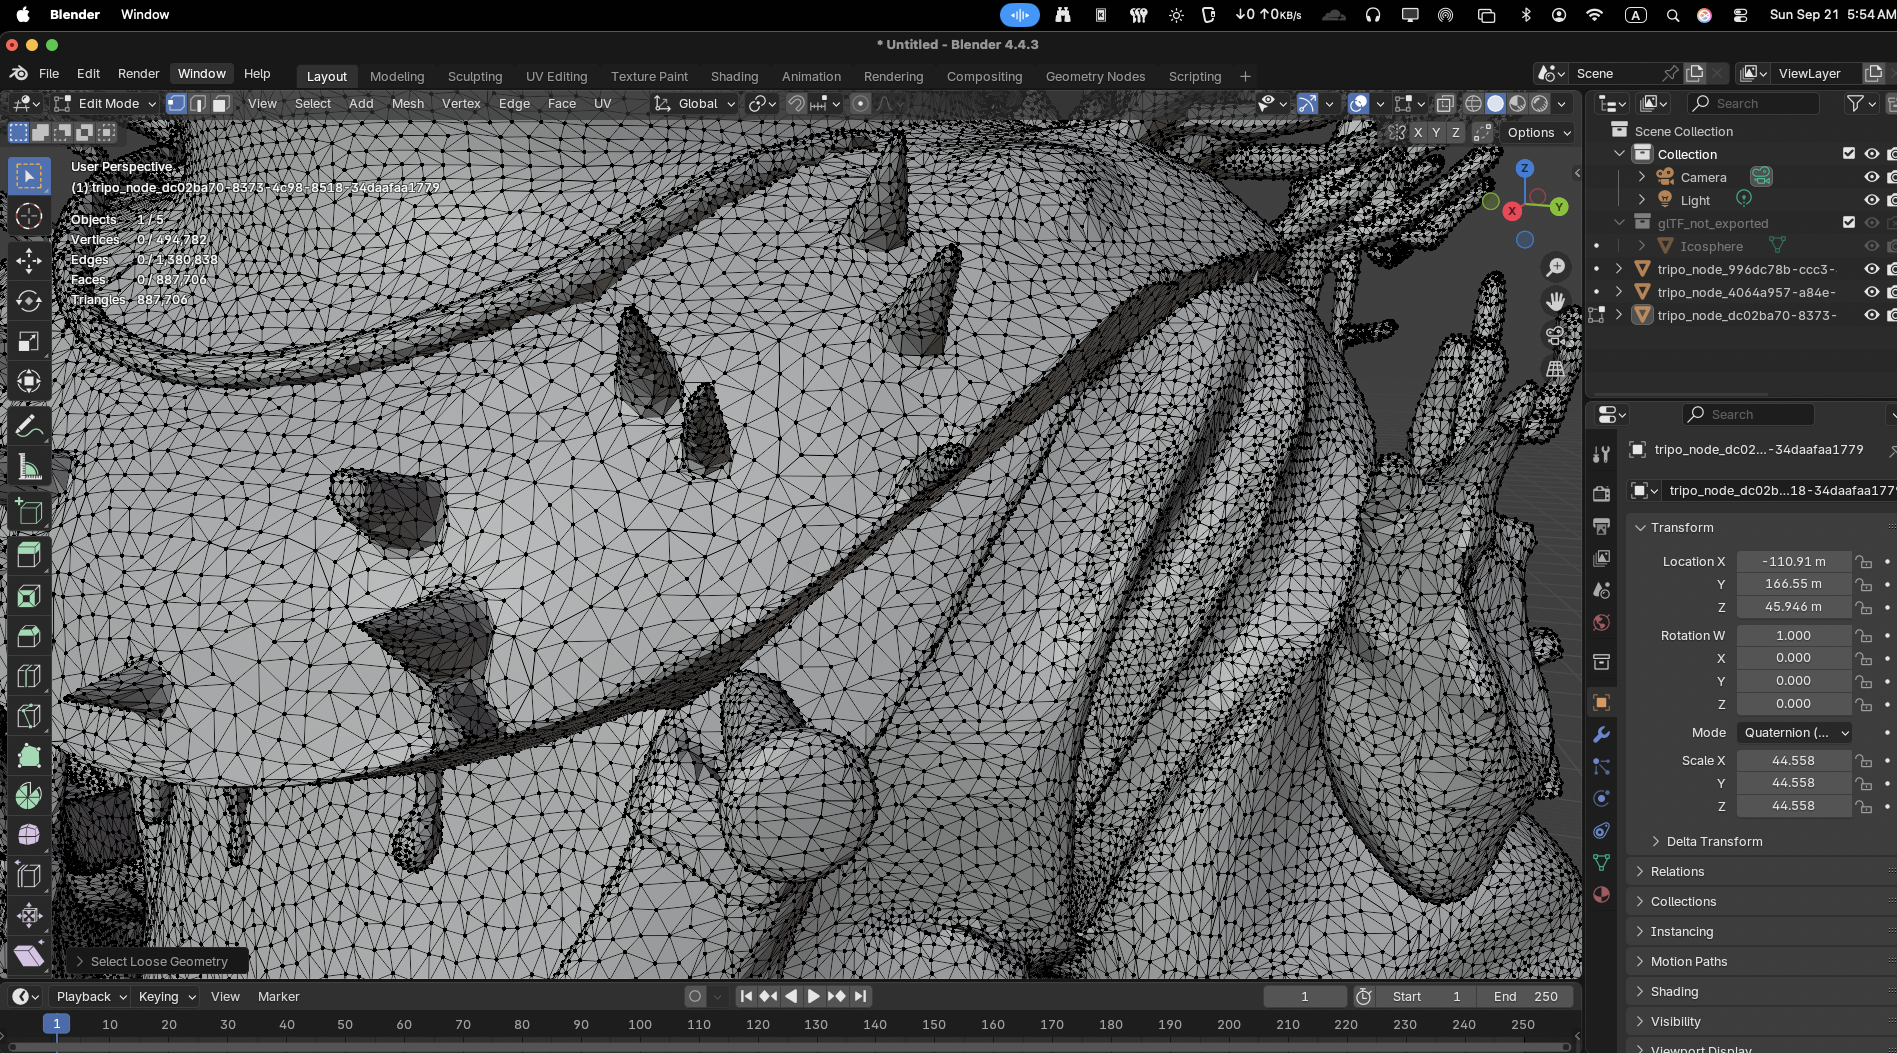Select the Scale tool
1897x1053 pixels.
(x=29, y=342)
